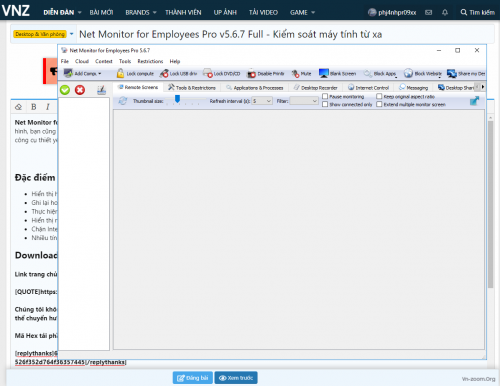This screenshot has height=386, width=500.
Task: Expand the DIỄN ĐÀN menu arrow
Action: (80, 12)
